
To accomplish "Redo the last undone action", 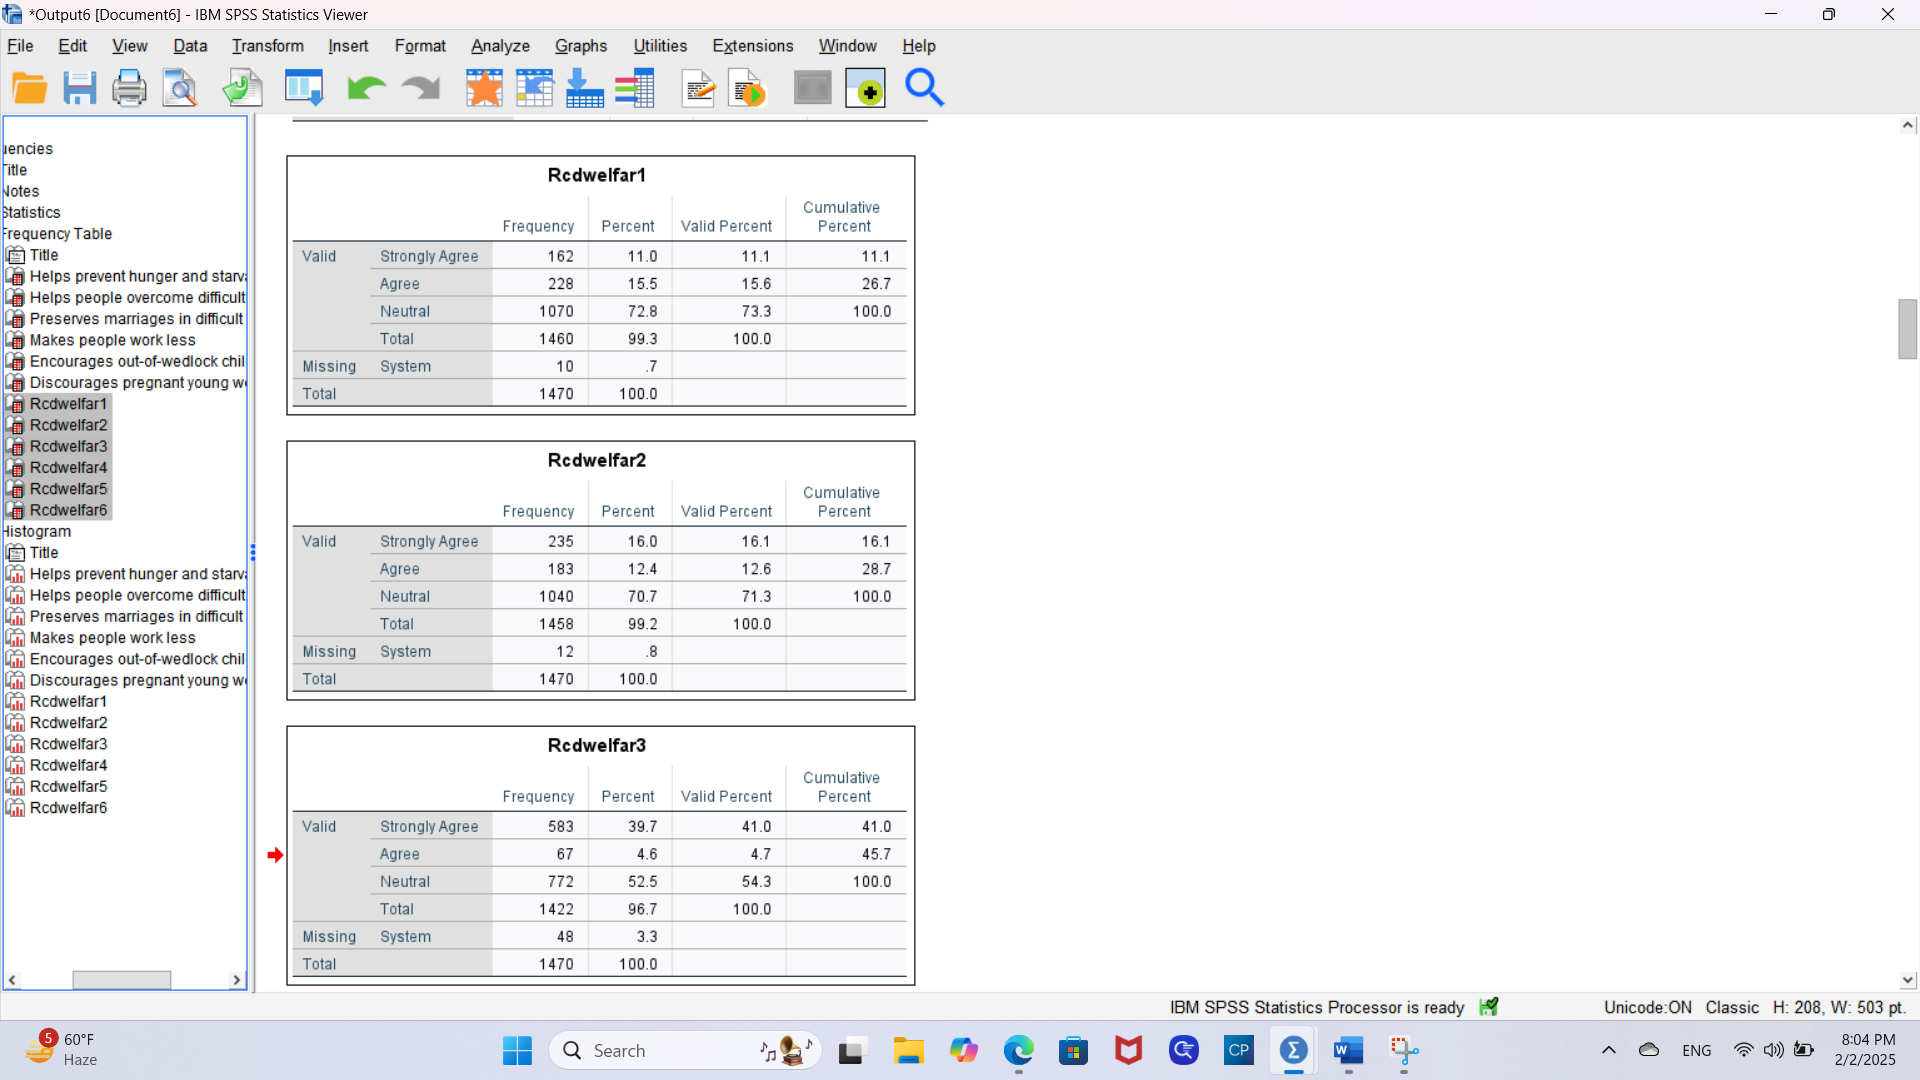I will click(x=420, y=87).
